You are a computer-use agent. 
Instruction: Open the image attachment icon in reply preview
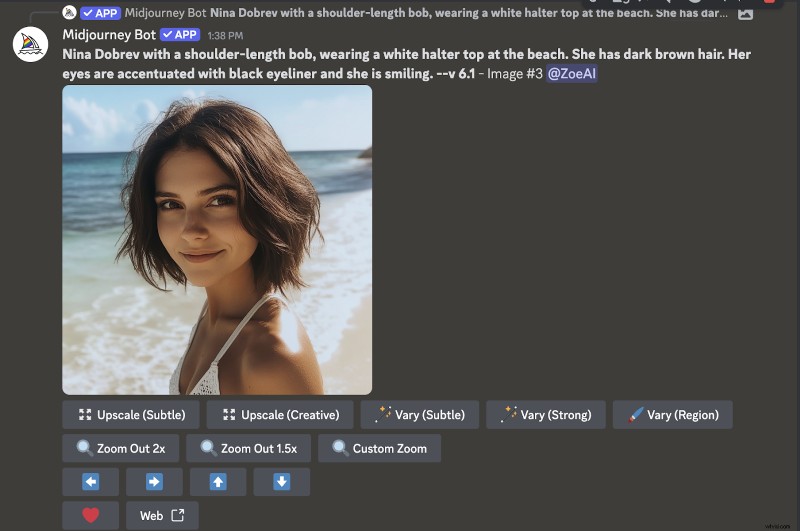tap(745, 13)
